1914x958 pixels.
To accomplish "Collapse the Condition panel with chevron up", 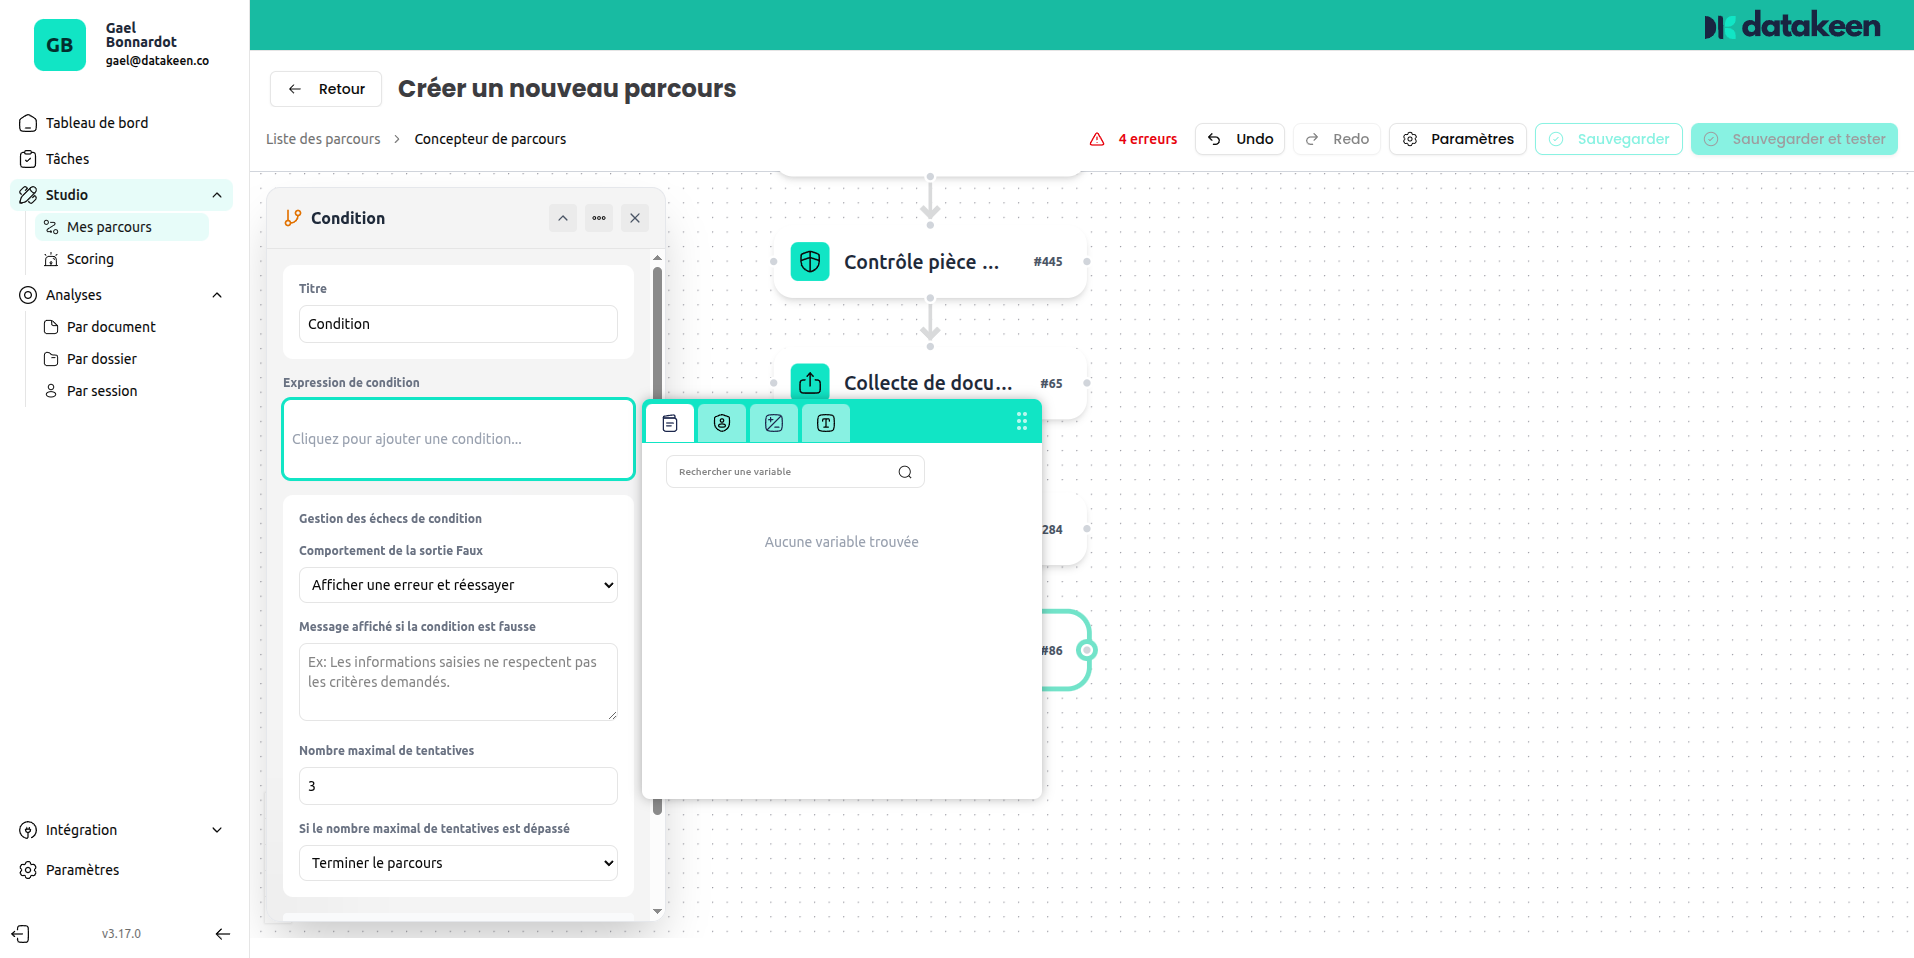I will coord(563,218).
